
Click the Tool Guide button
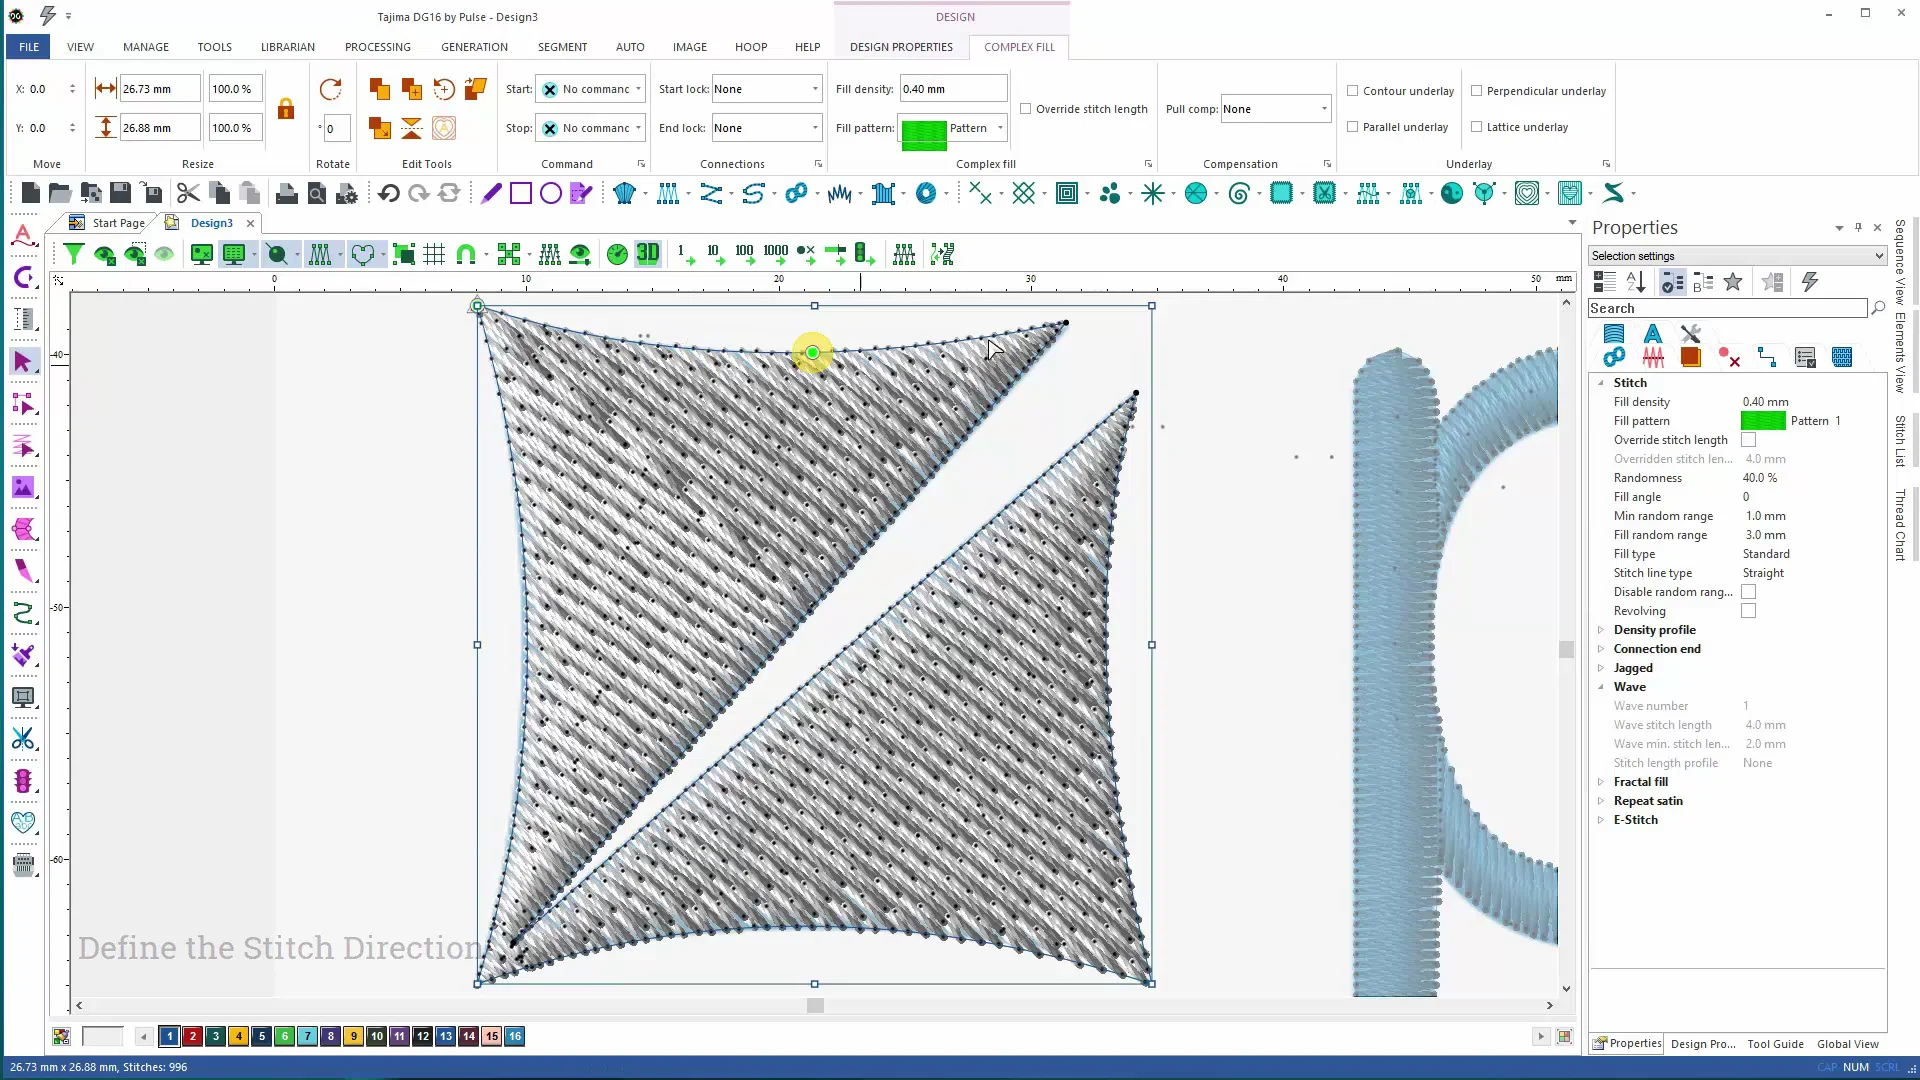(x=1774, y=1043)
